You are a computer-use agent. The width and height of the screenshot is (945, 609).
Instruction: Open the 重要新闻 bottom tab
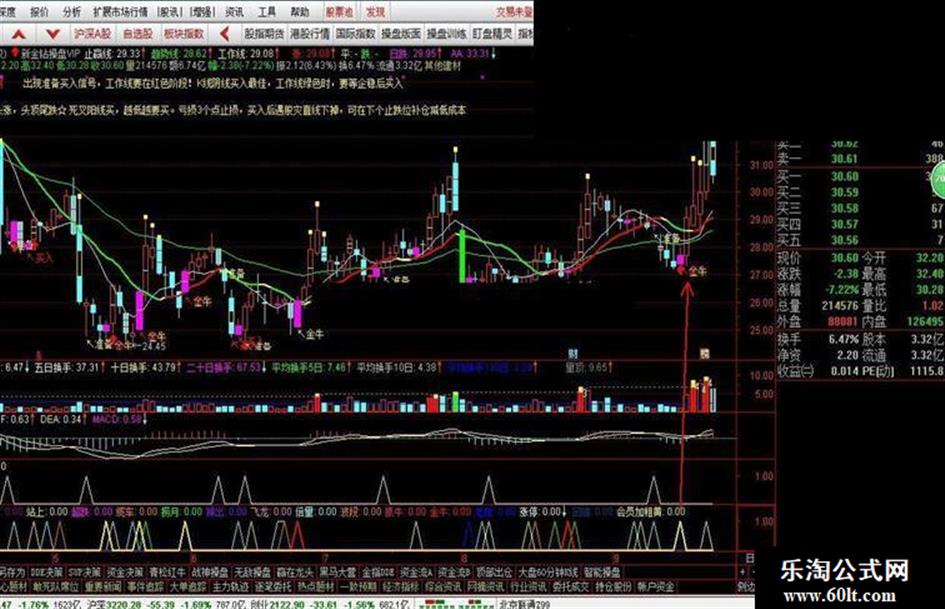(x=103, y=586)
